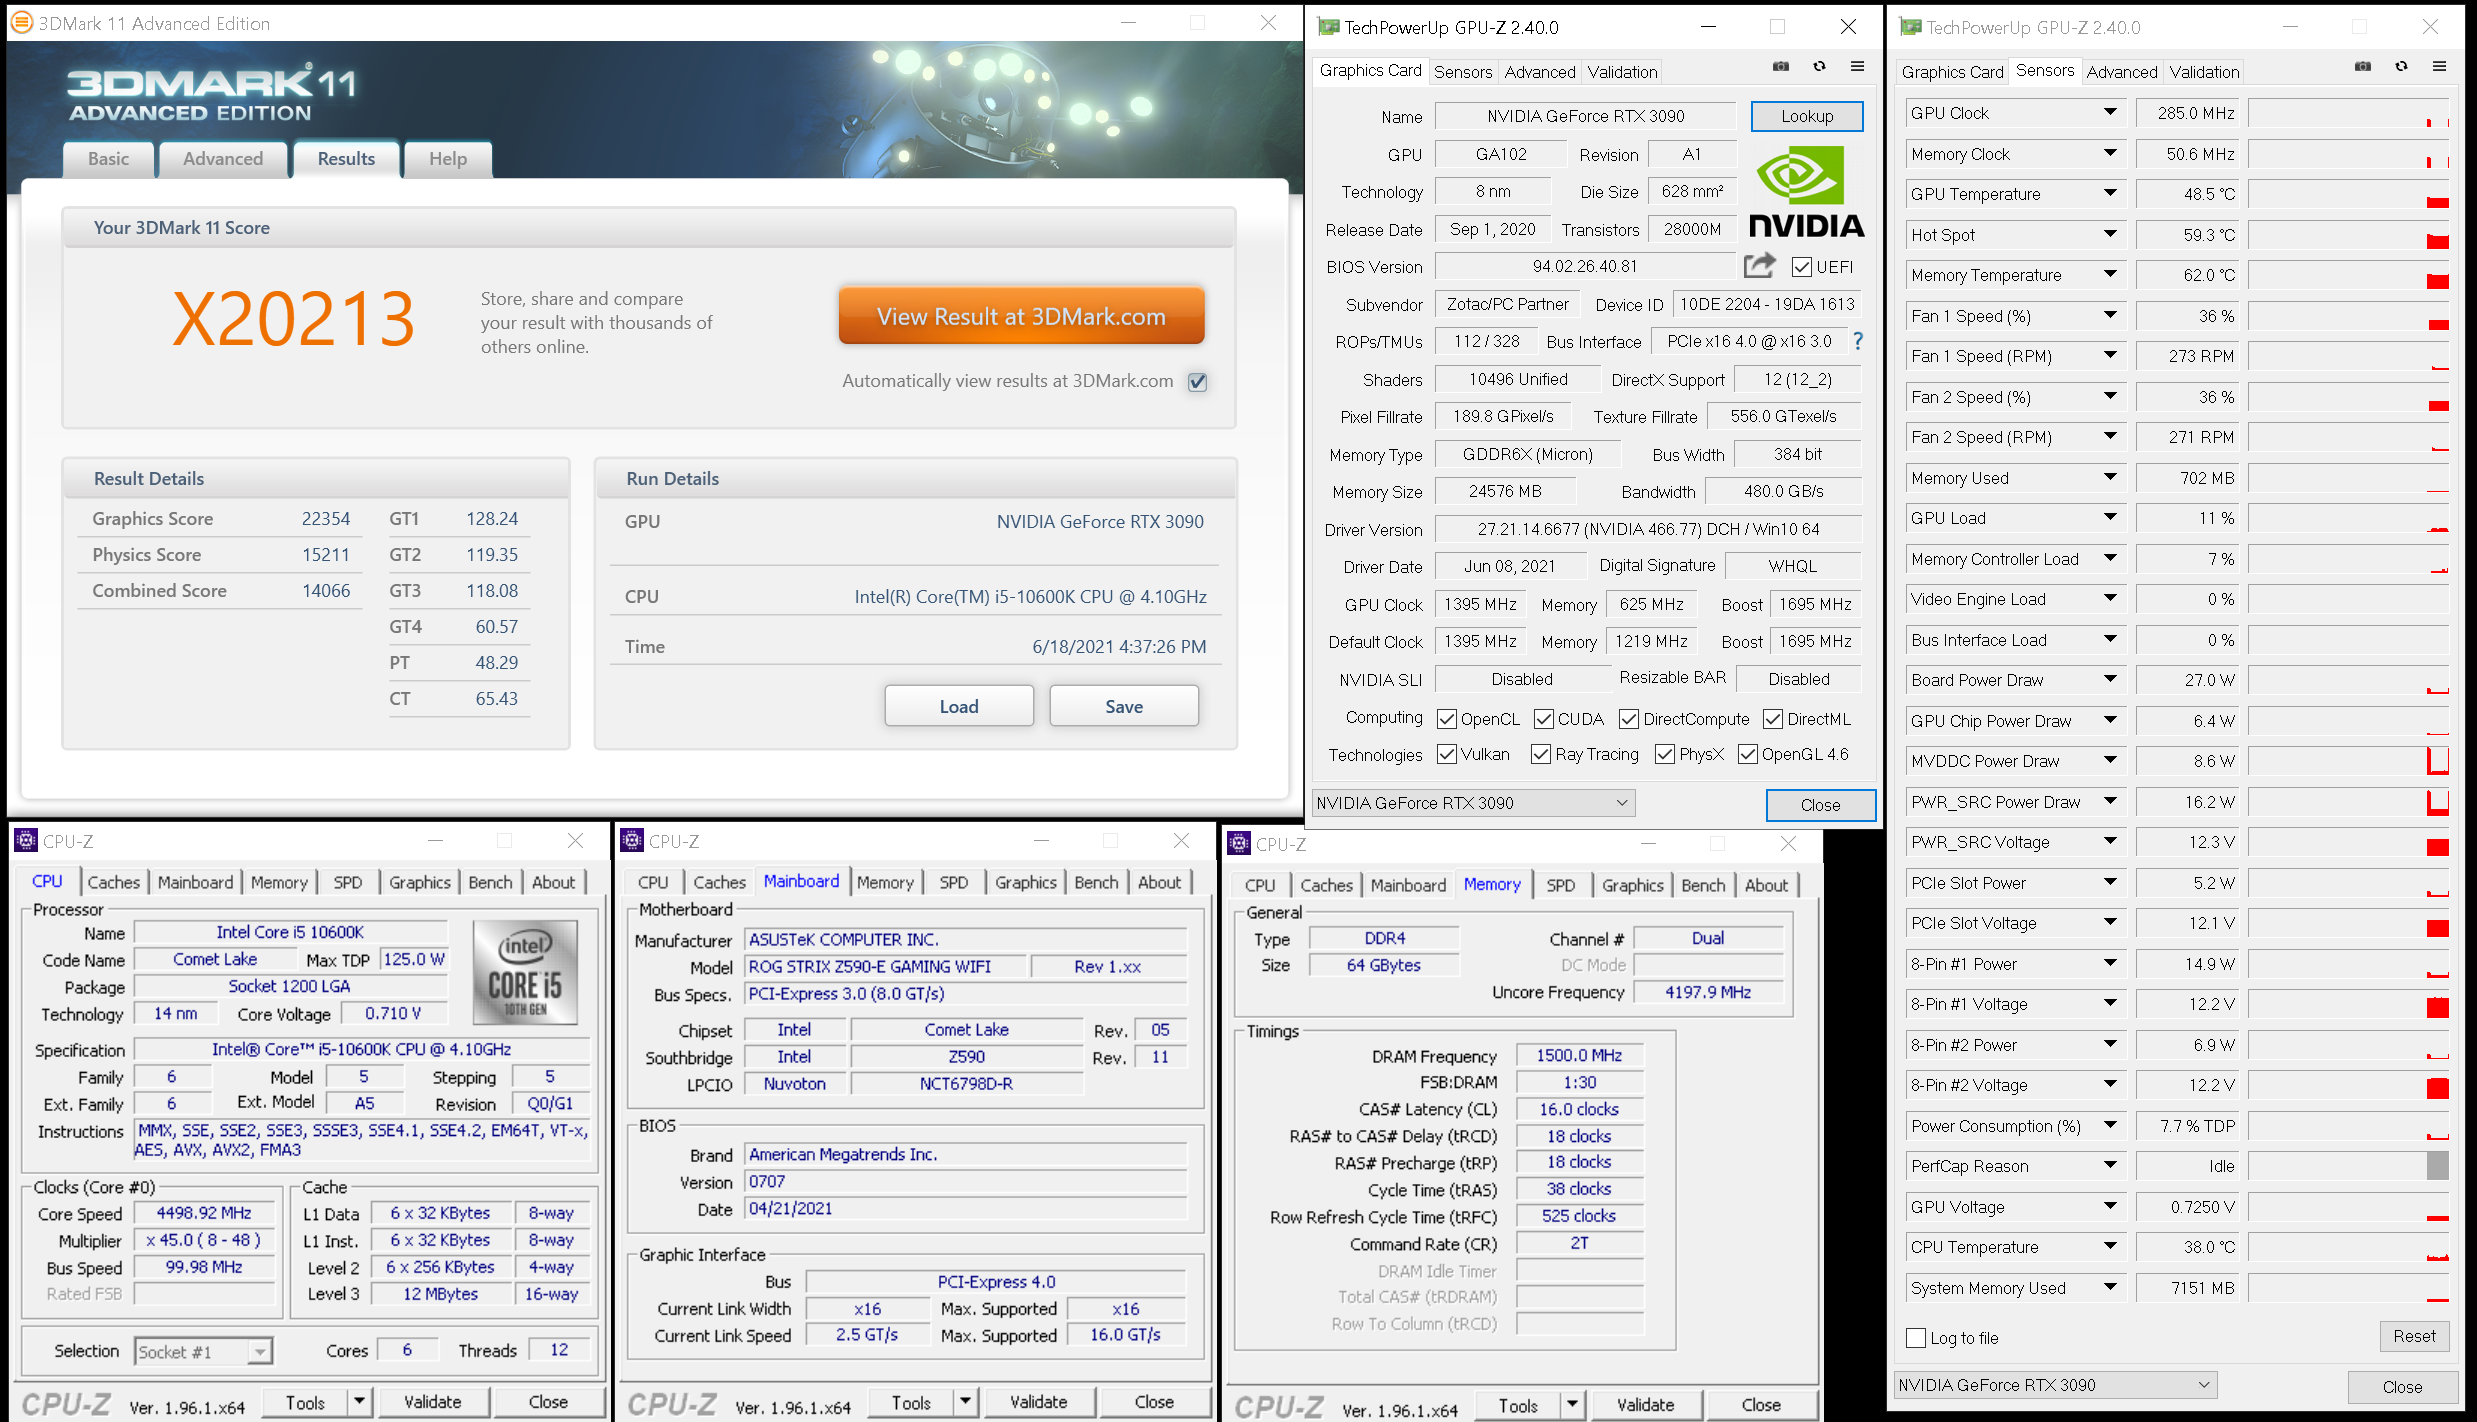
Task: Click the refresh icon in GPU-Z Sensors window
Action: [x=2401, y=67]
